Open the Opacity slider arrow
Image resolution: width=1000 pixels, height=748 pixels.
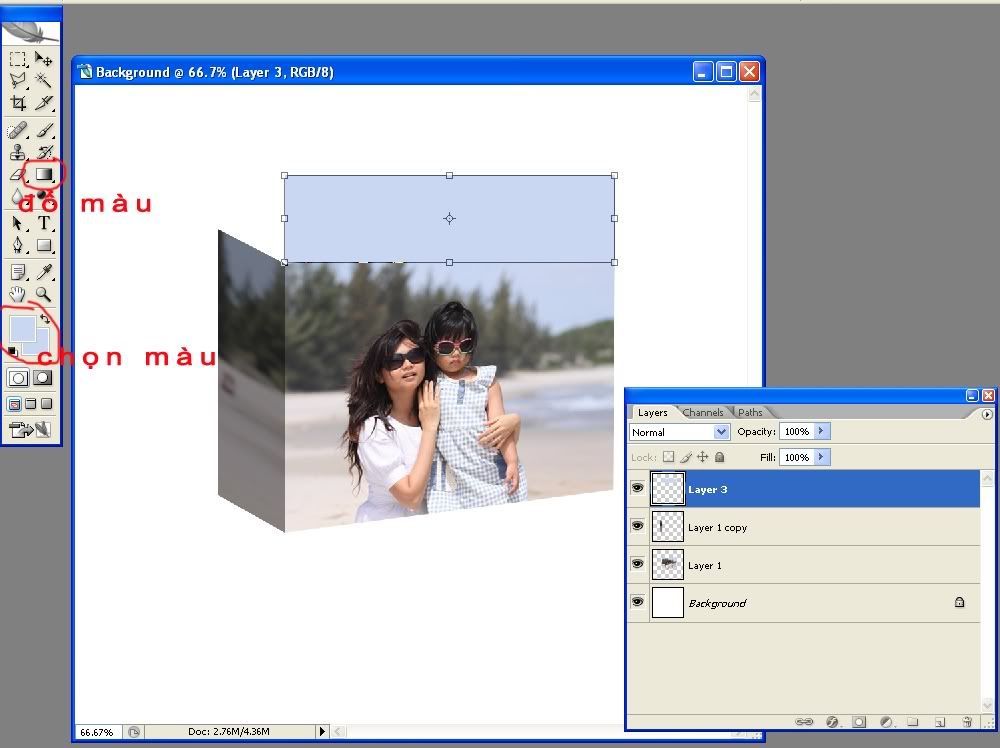pos(822,432)
